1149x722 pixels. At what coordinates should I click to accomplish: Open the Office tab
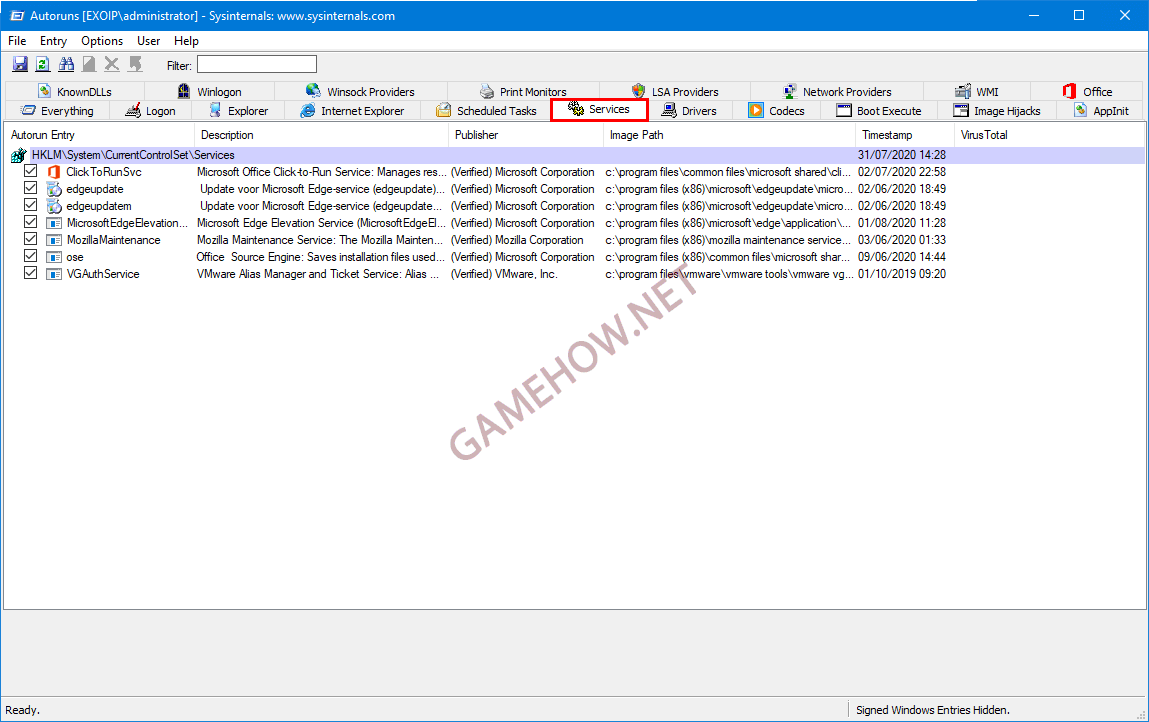(x=1087, y=92)
